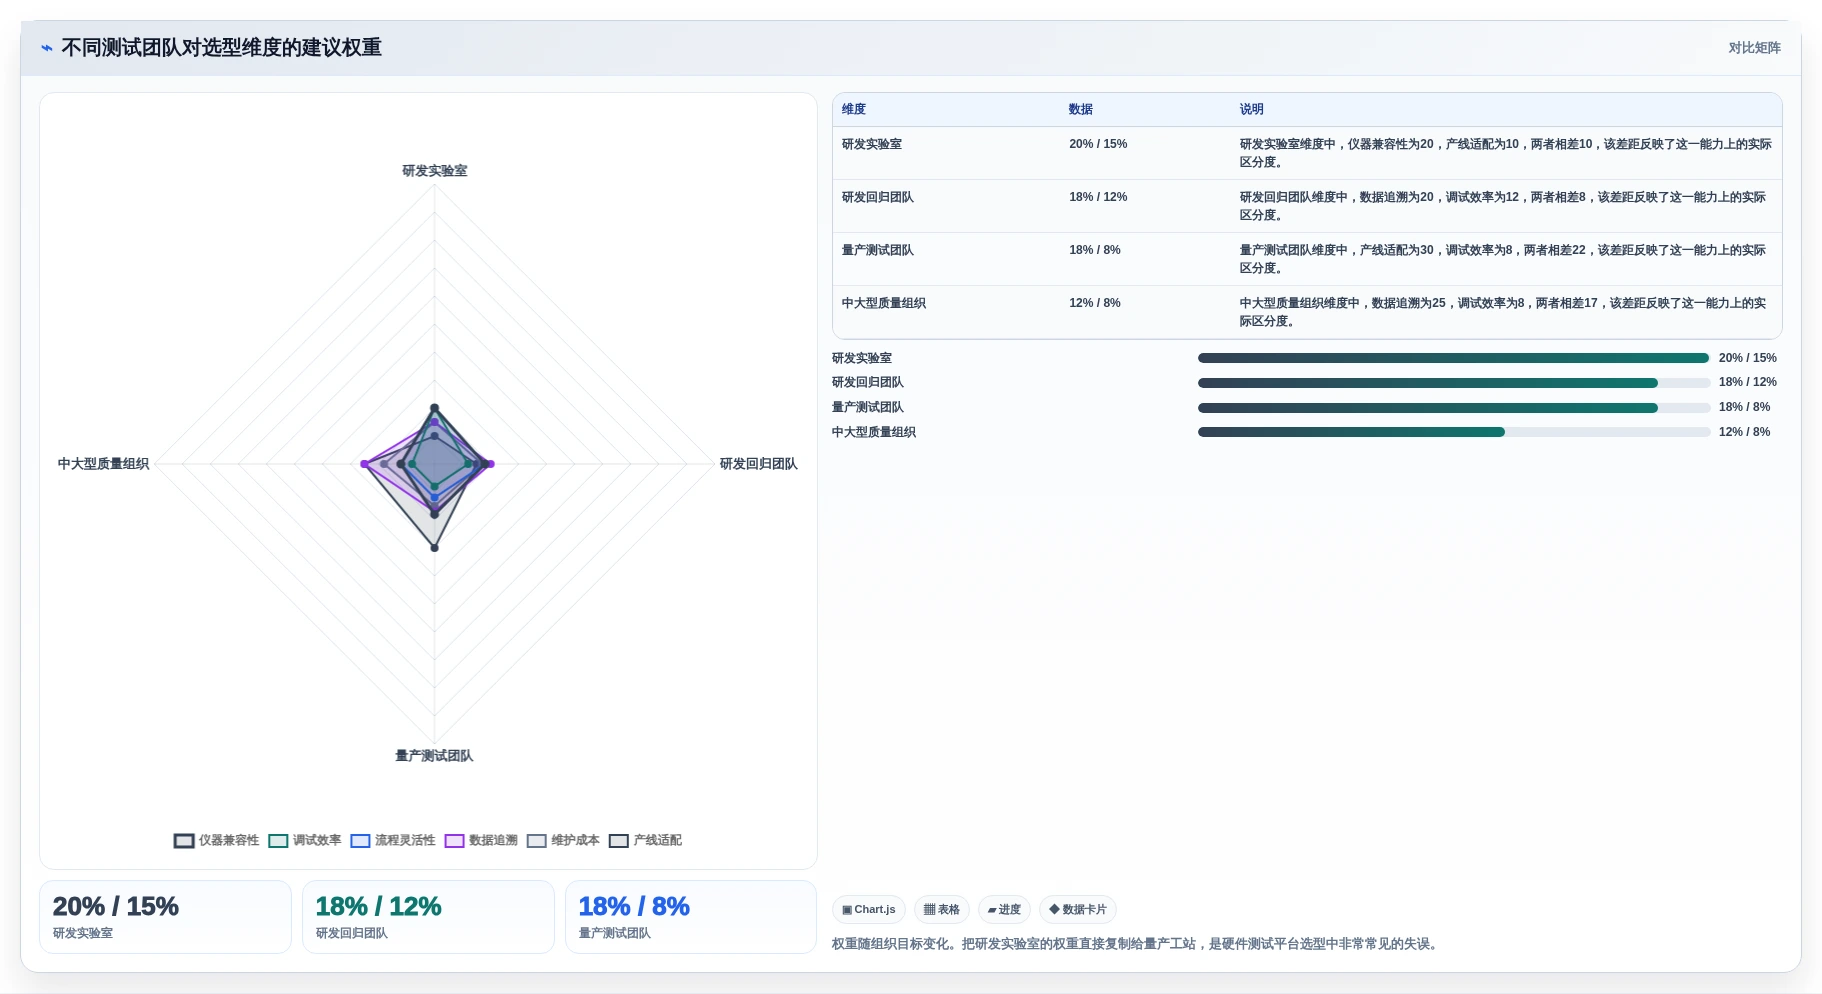Click the 研发回归团队 radar axis label
This screenshot has width=1822, height=994.
pyautogui.click(x=759, y=464)
